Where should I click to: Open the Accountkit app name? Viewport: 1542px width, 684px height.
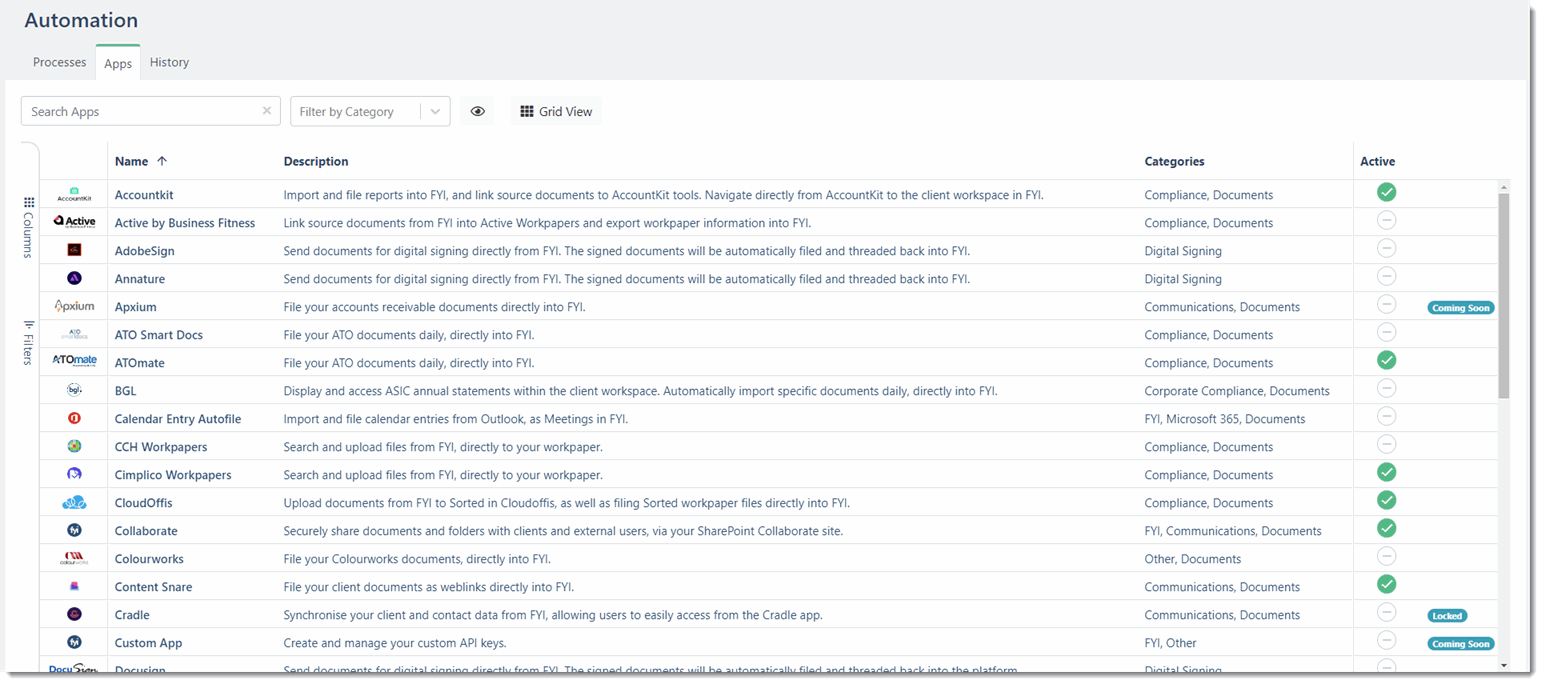click(144, 195)
